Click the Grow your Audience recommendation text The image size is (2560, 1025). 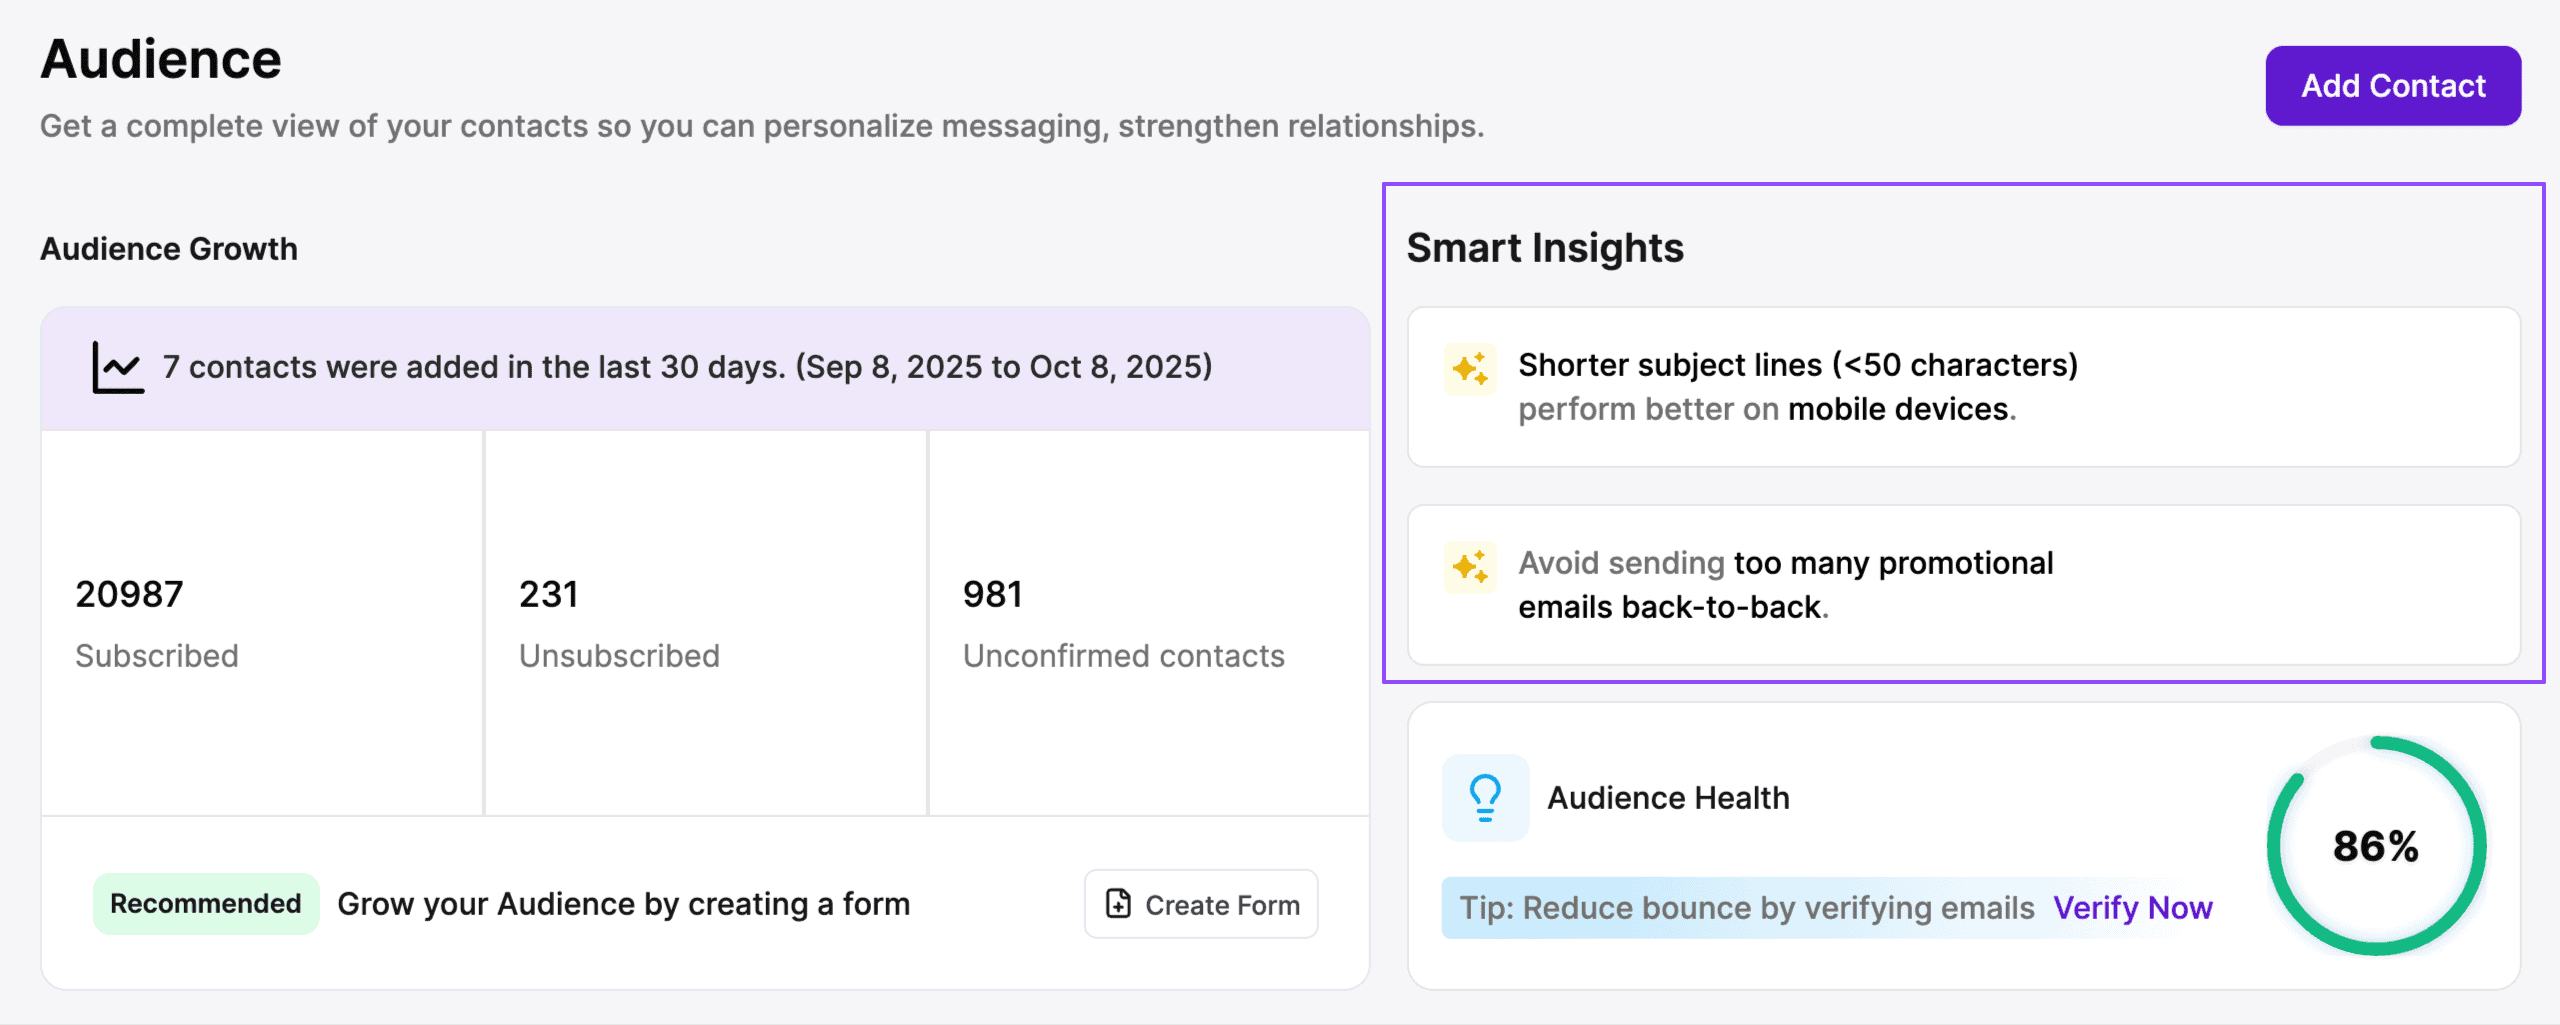(623, 904)
